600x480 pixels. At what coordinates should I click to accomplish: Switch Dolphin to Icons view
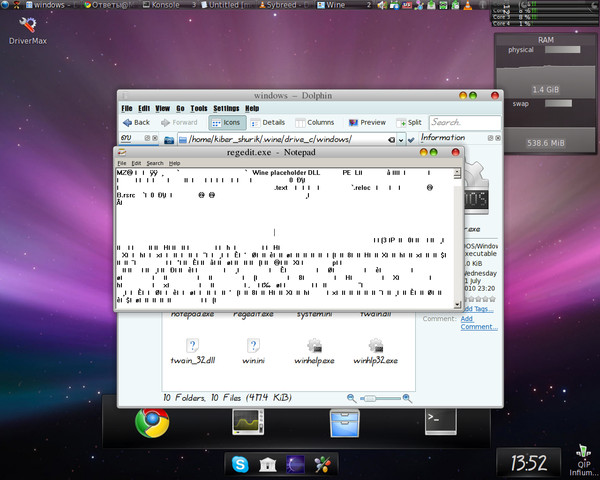point(226,122)
